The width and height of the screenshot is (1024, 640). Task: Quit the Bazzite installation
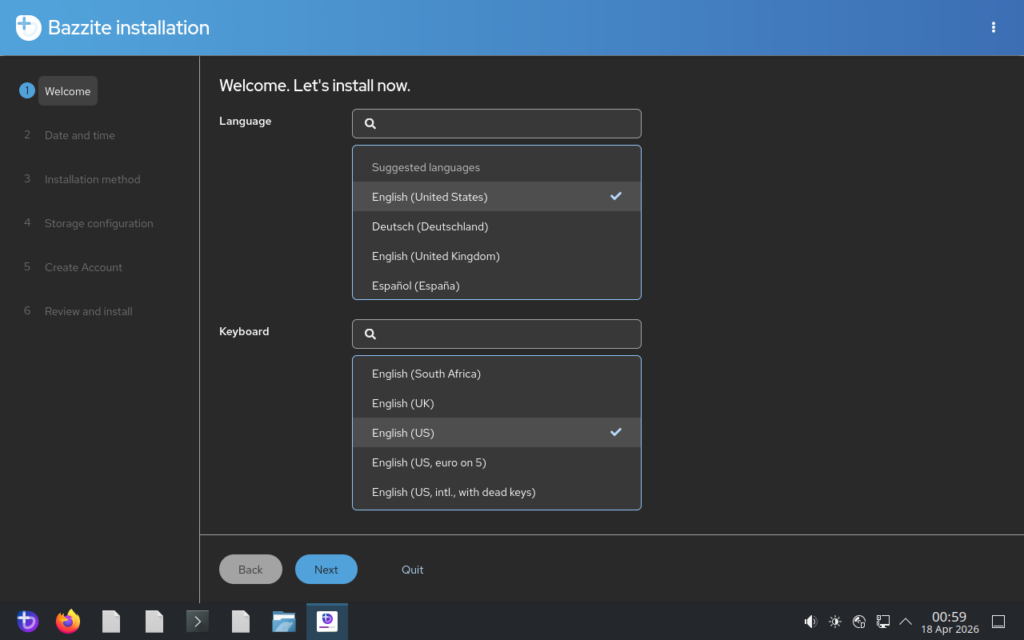(412, 570)
